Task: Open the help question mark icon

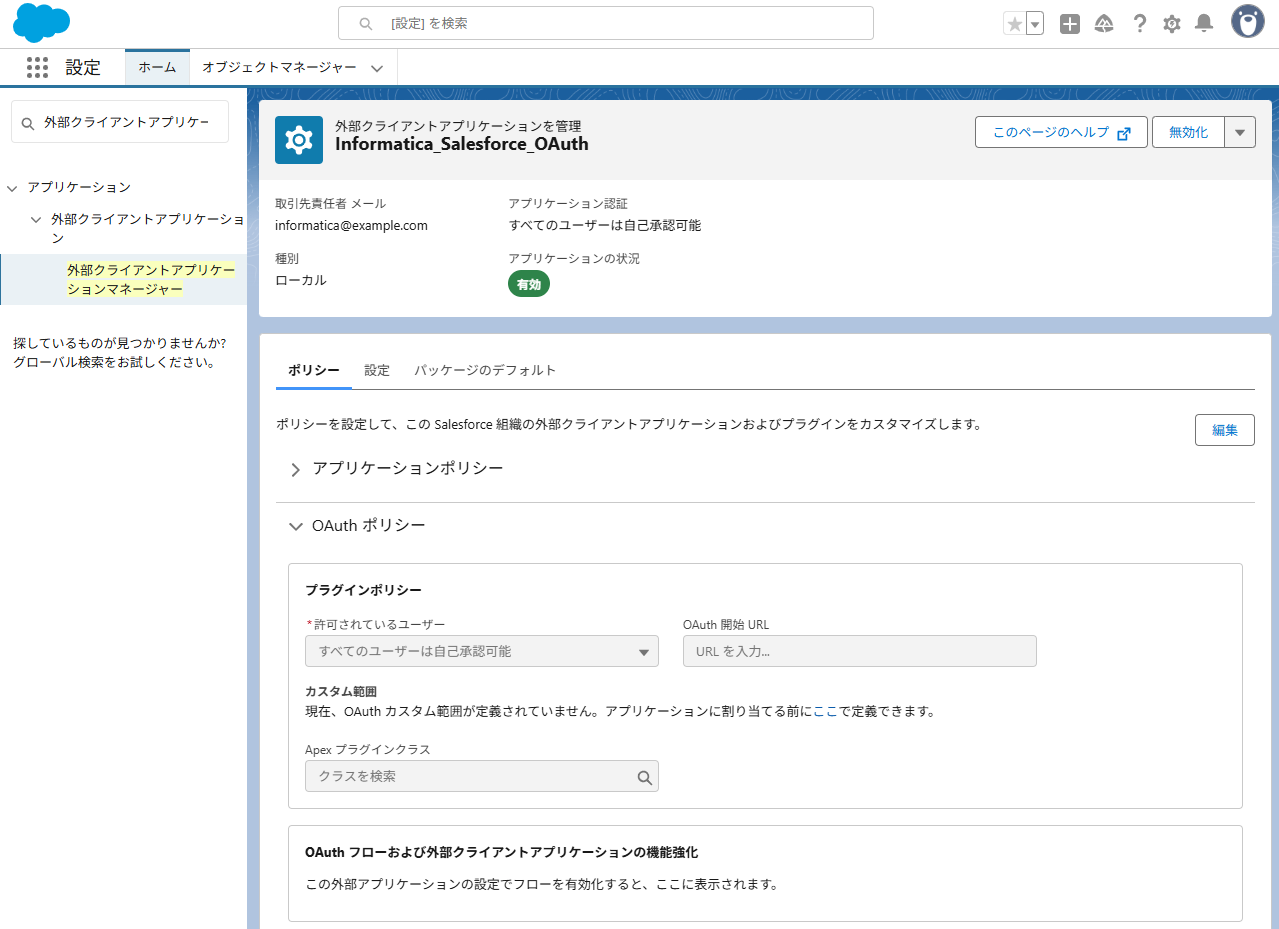Action: [x=1139, y=24]
